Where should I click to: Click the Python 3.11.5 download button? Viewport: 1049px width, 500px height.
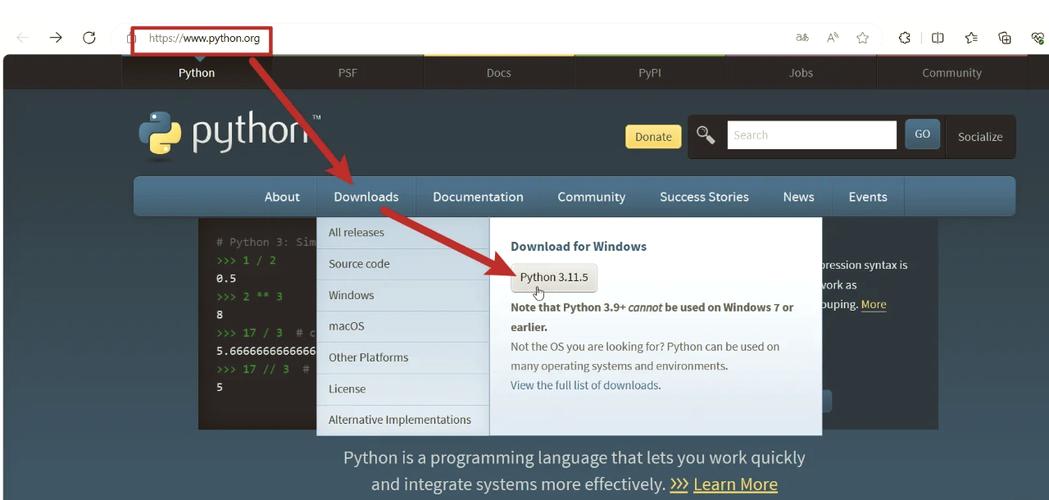pos(554,277)
